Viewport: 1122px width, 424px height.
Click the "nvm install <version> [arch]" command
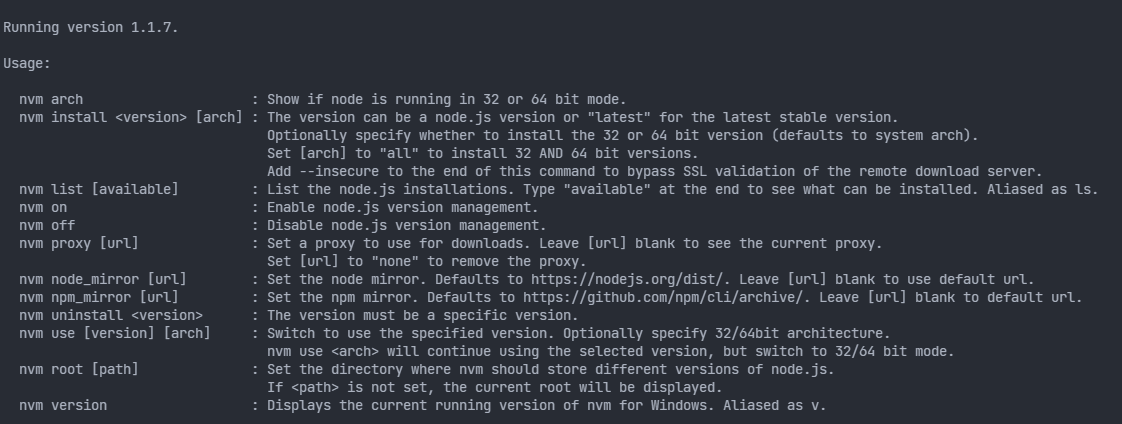[x=130, y=117]
